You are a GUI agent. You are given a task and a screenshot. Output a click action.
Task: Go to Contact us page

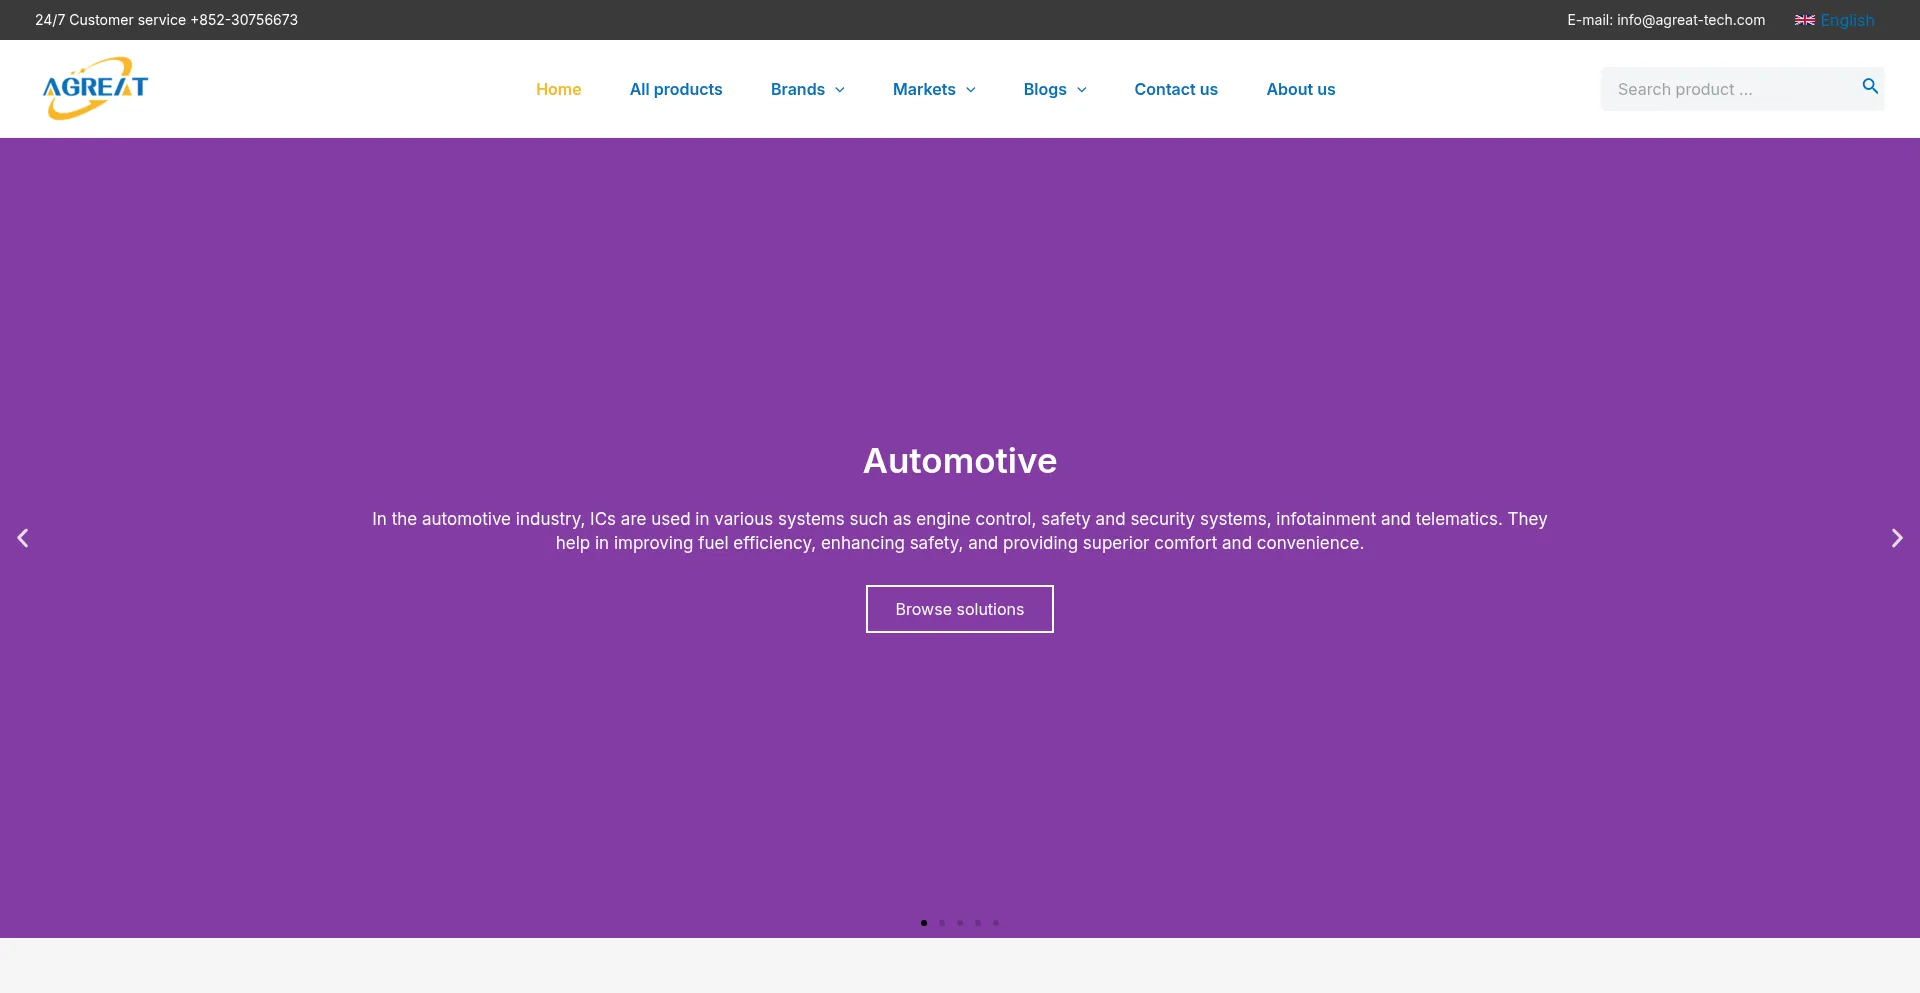tap(1175, 89)
